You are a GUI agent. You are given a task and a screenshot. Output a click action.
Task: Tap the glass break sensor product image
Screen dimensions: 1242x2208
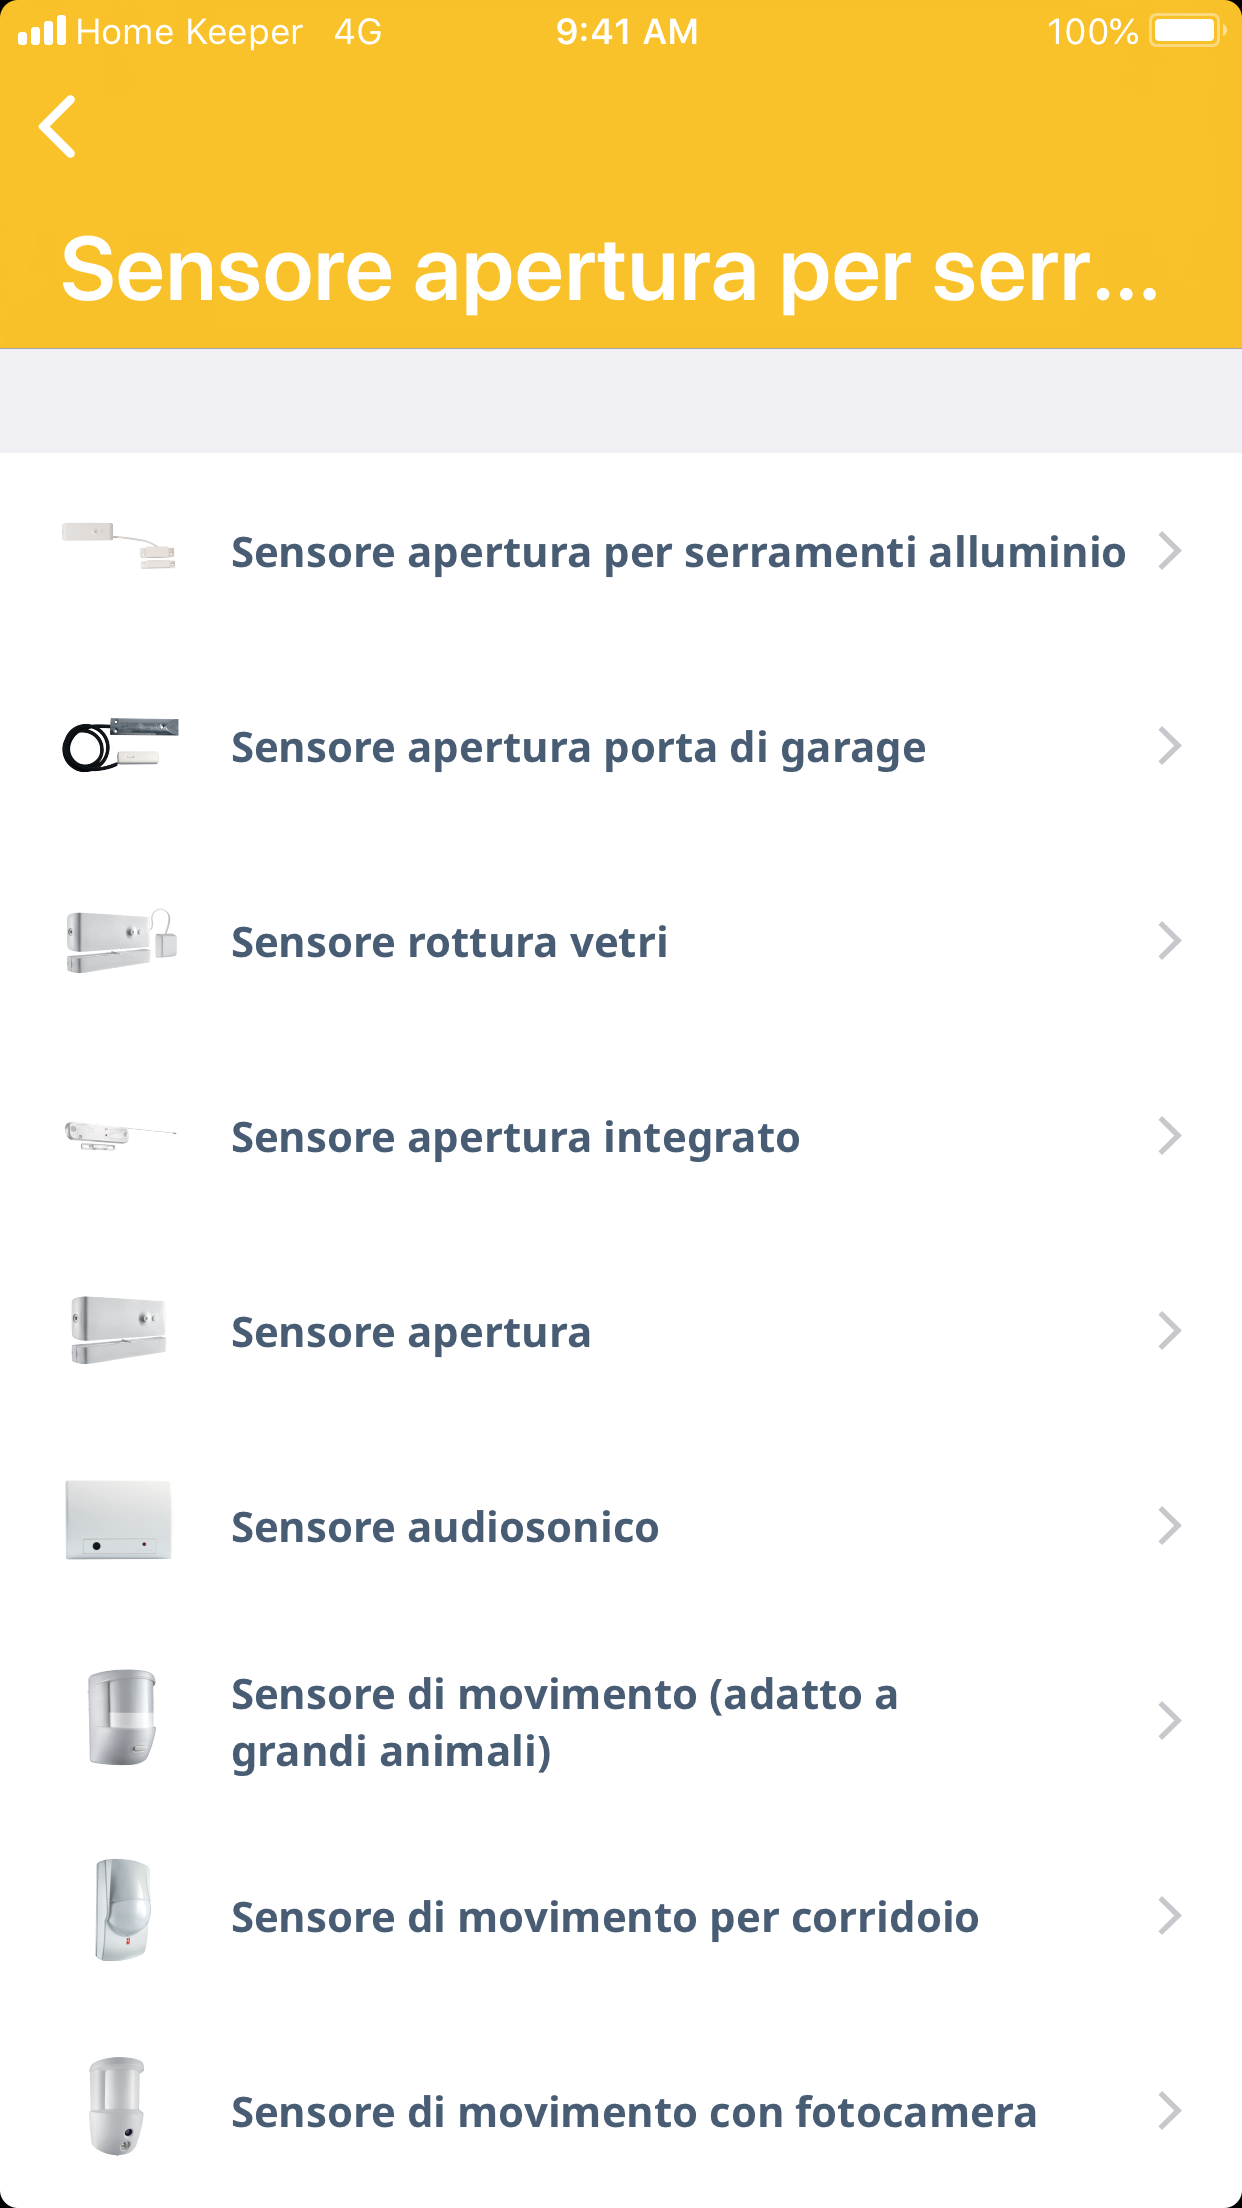pos(120,941)
